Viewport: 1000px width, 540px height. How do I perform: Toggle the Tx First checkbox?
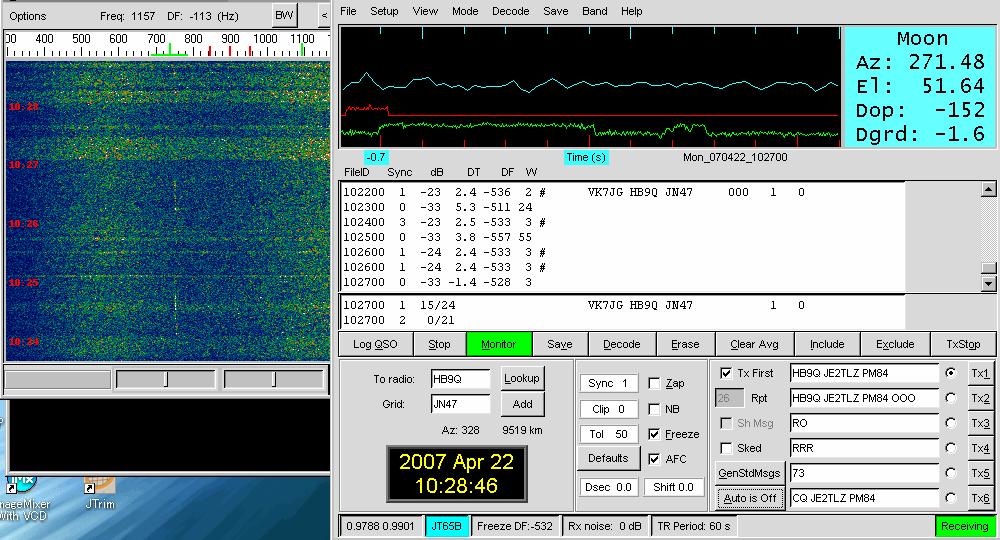tap(726, 373)
